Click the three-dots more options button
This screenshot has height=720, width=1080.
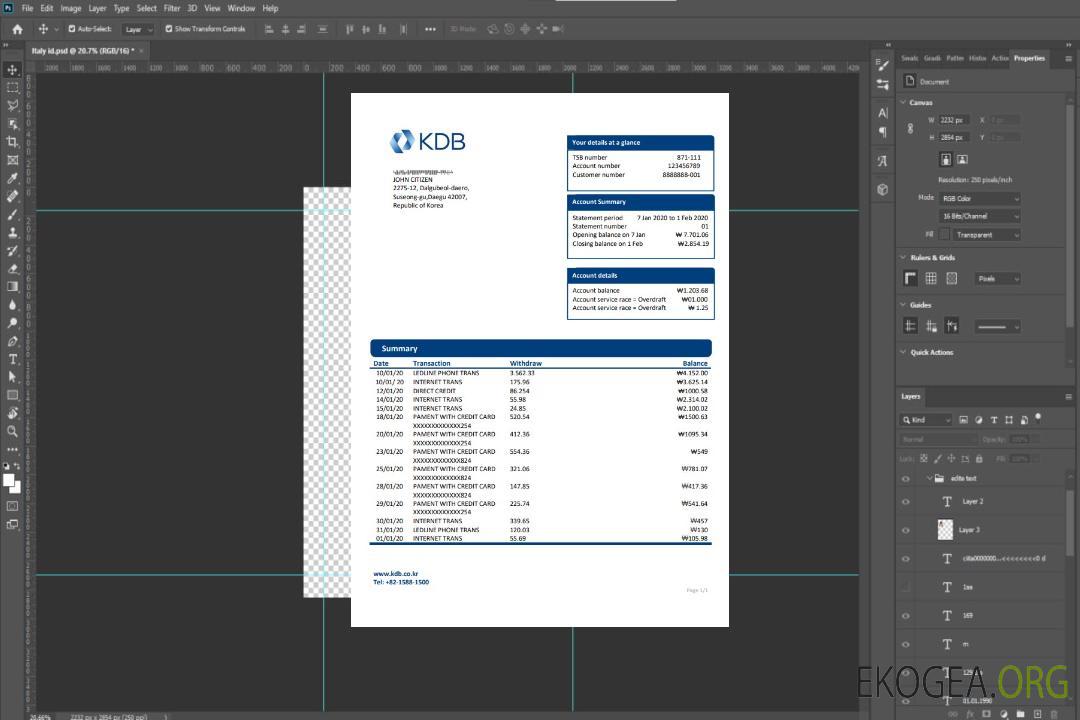(x=430, y=29)
